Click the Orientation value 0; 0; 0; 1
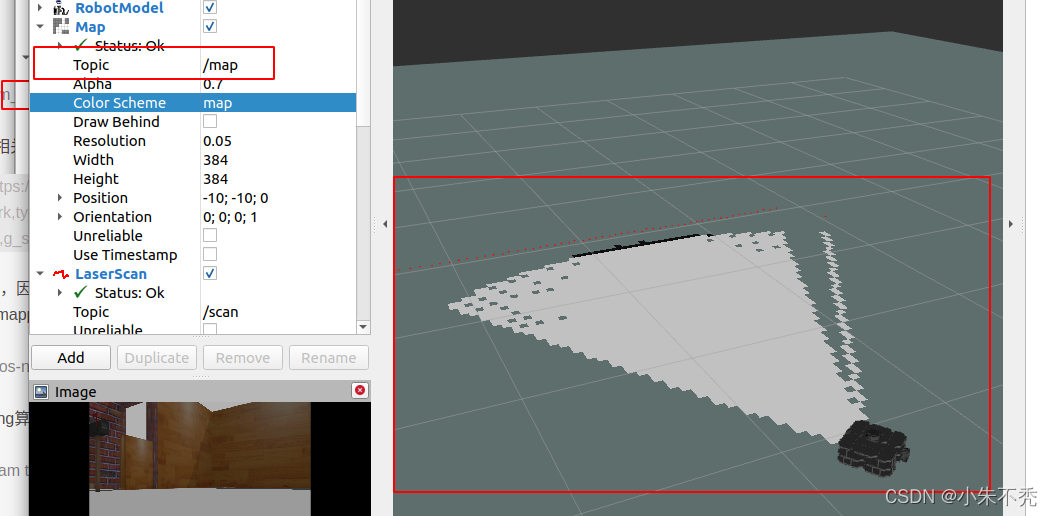 point(230,217)
